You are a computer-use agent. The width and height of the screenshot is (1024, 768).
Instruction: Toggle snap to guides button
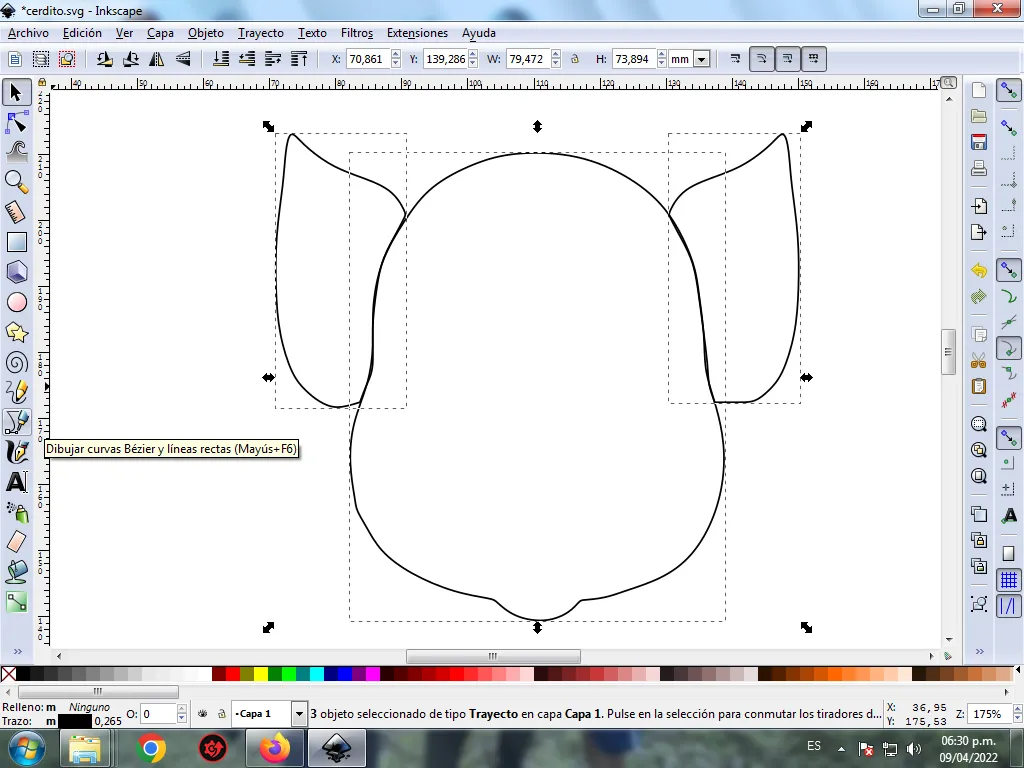[x=1009, y=606]
